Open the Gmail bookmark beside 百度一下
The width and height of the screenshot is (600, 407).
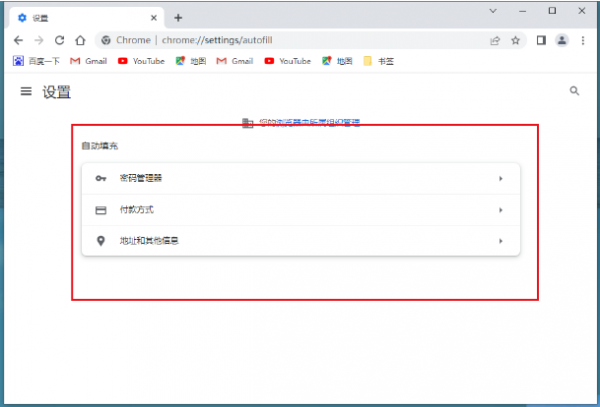click(x=88, y=61)
